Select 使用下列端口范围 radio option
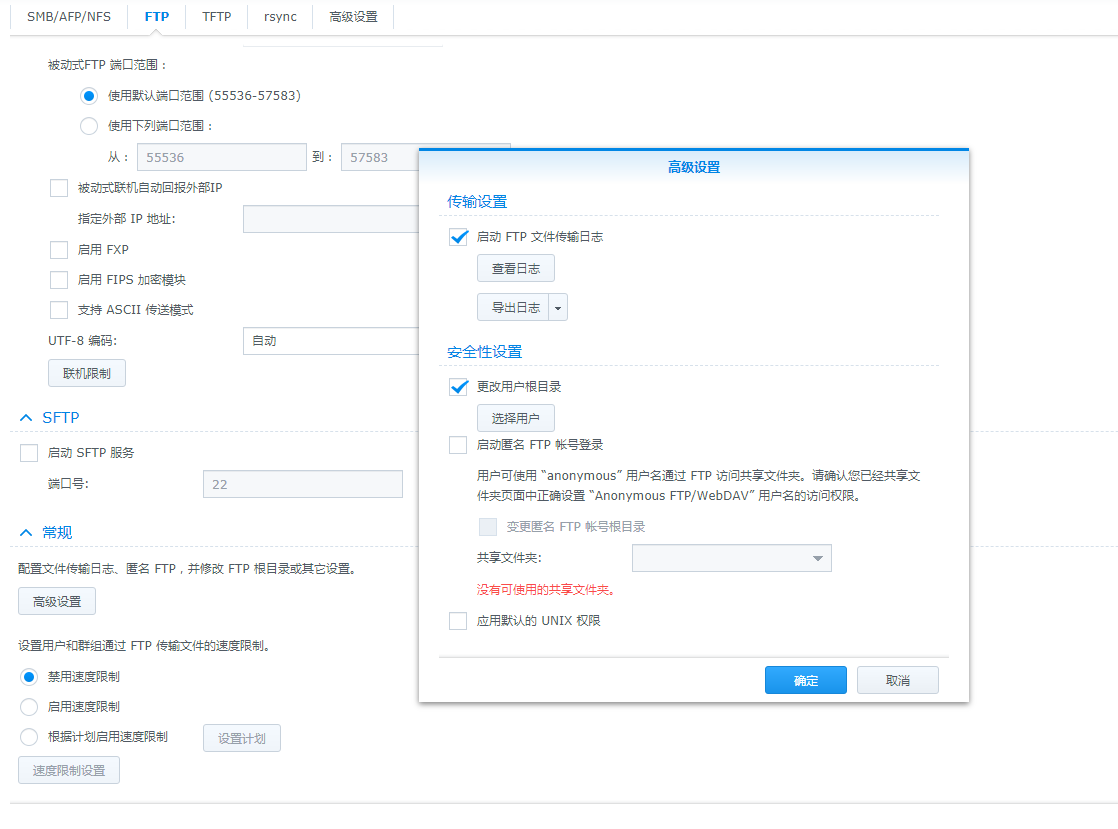This screenshot has width=1118, height=829. point(89,126)
